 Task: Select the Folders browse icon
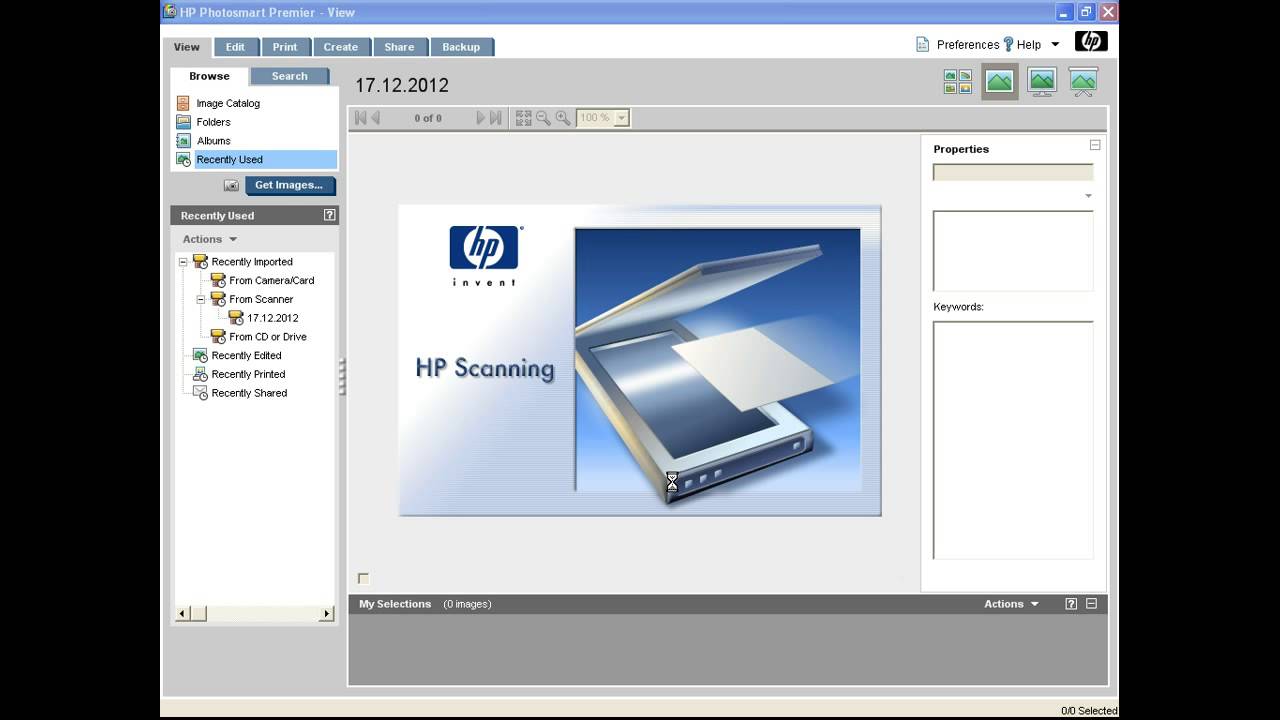[183, 122]
